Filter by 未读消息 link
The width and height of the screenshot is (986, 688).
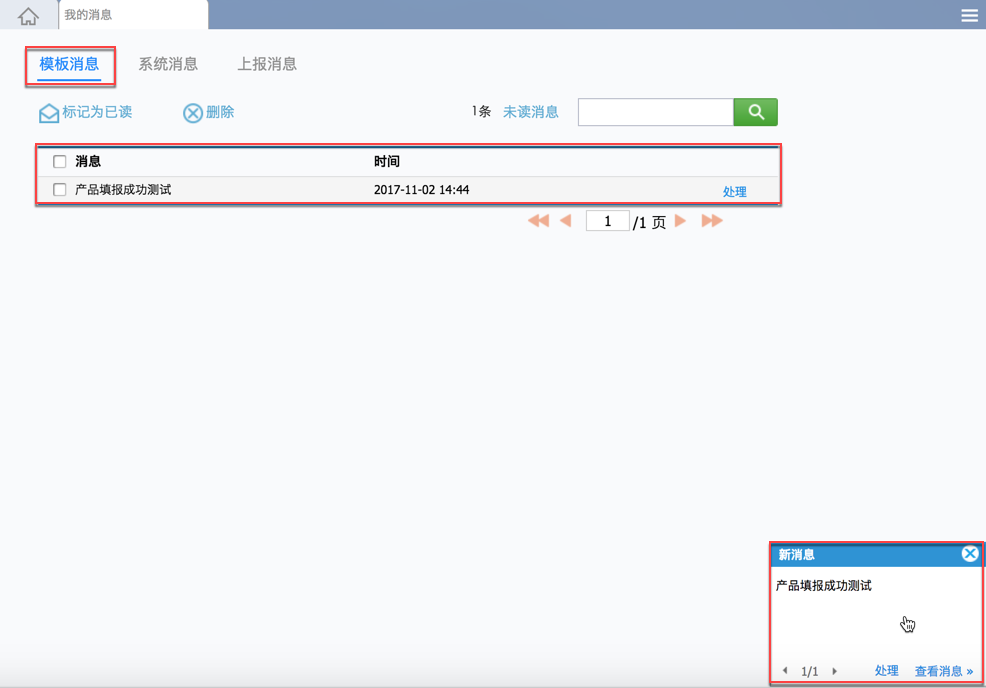pyautogui.click(x=531, y=112)
